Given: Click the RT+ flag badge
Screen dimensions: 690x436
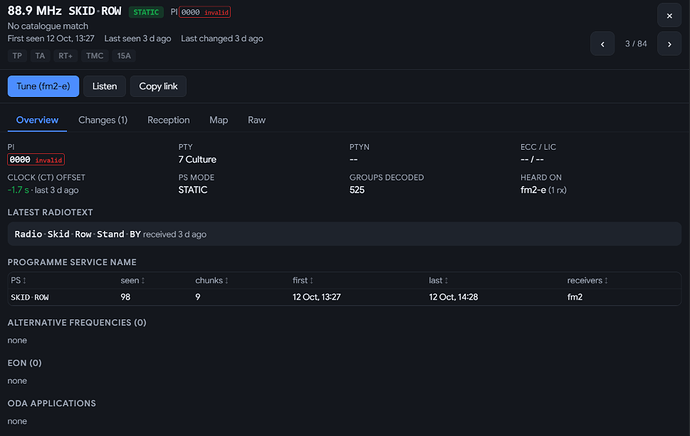Looking at the screenshot, I should [x=66, y=56].
